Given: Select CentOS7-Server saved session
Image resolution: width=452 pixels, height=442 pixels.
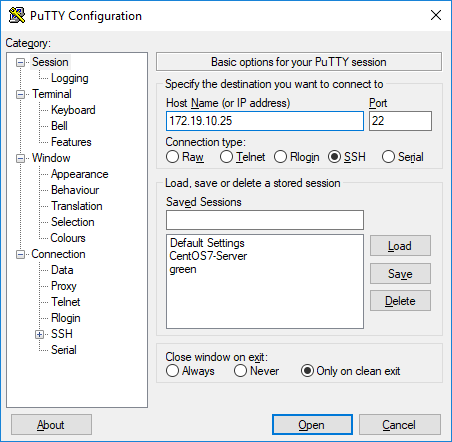Looking at the screenshot, I should [208, 256].
